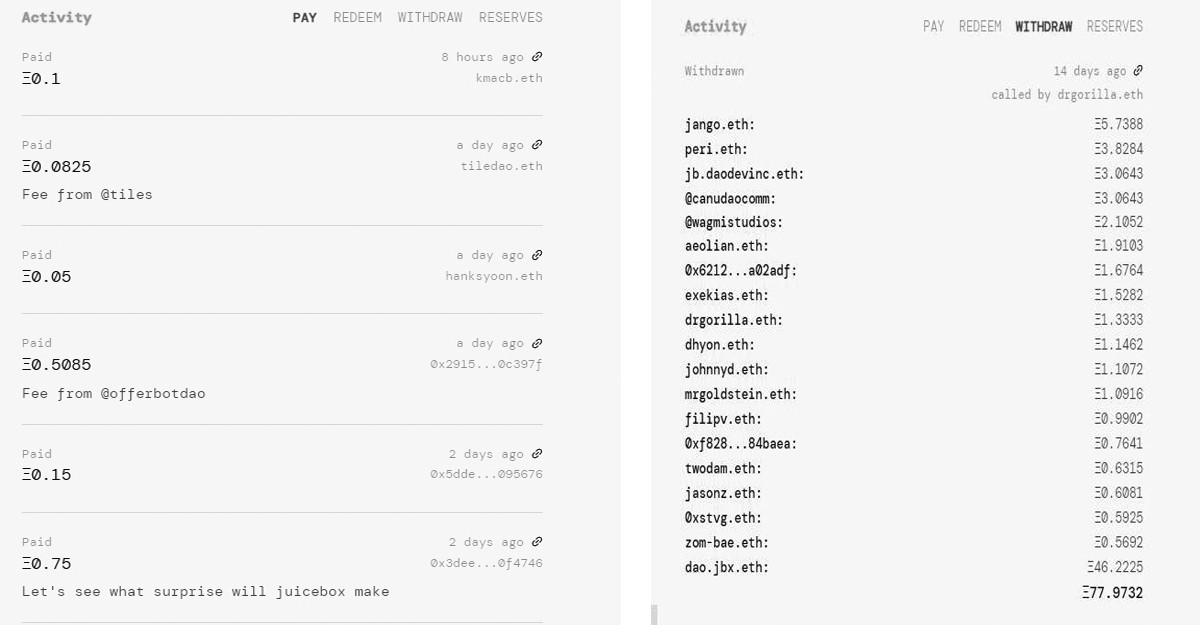Click link icon on Ξ0.75 payment
This screenshot has width=1200, height=625.
tap(537, 542)
